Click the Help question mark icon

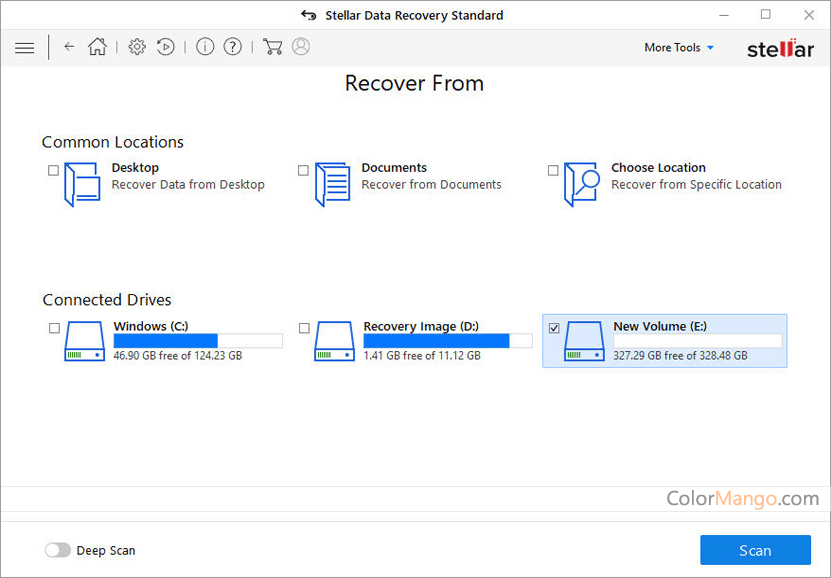(233, 47)
